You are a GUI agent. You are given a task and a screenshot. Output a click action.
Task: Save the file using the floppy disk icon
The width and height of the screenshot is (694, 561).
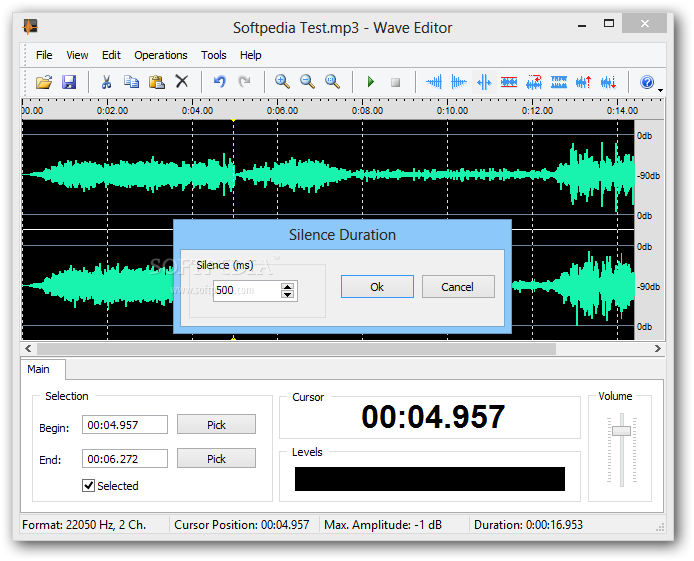(69, 82)
